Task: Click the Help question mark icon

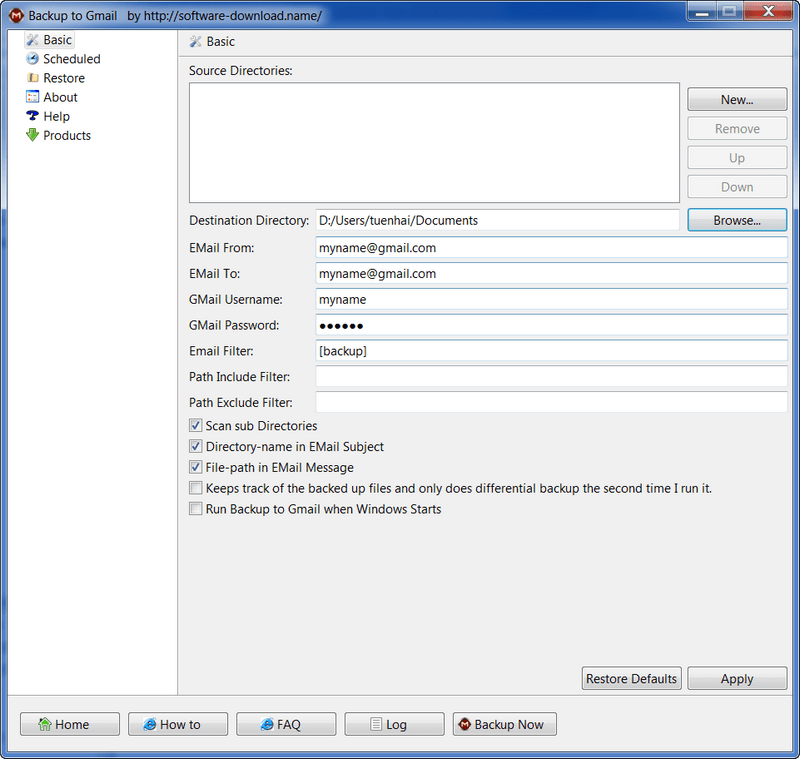Action: [x=33, y=116]
